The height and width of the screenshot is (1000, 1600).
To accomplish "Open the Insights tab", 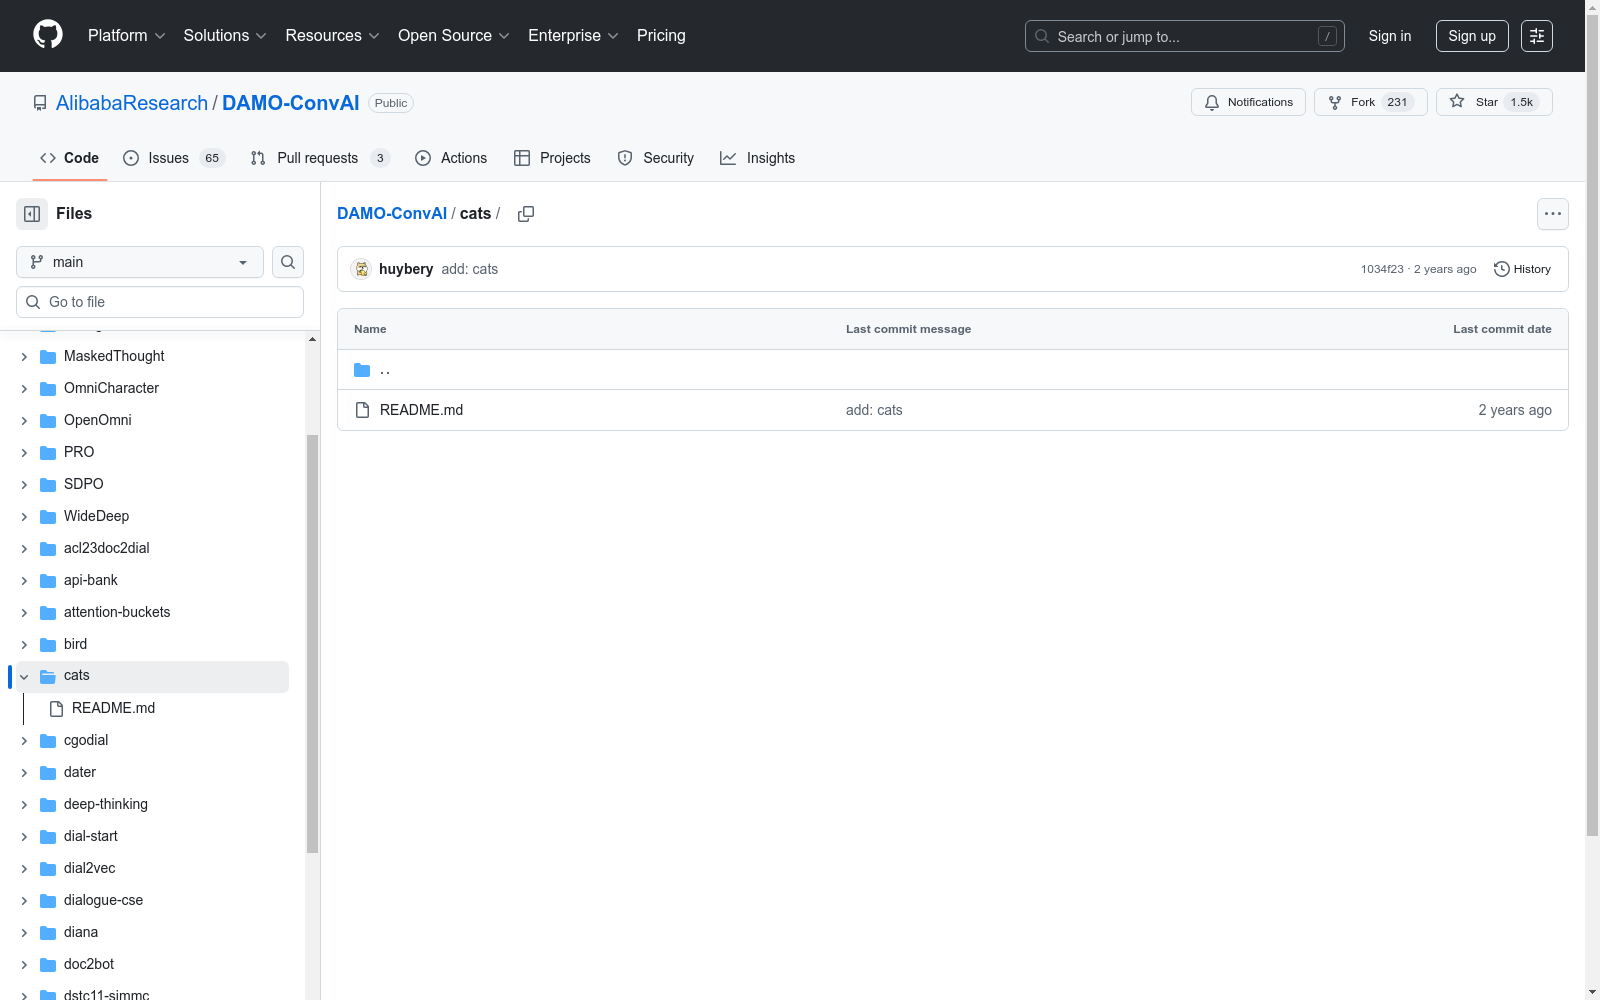I will click(758, 158).
